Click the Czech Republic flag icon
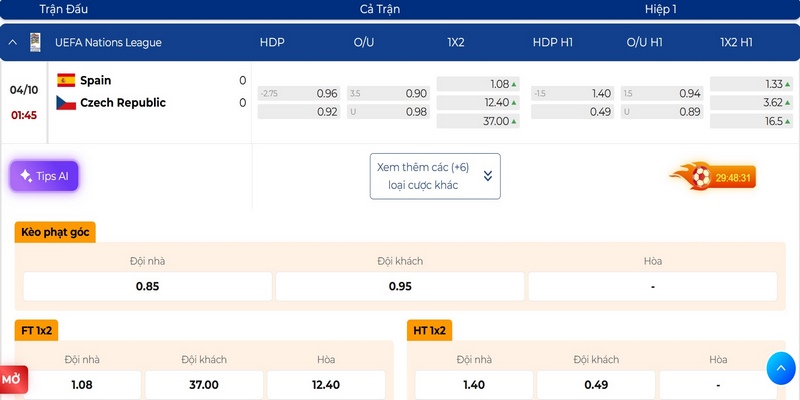 coord(66,103)
